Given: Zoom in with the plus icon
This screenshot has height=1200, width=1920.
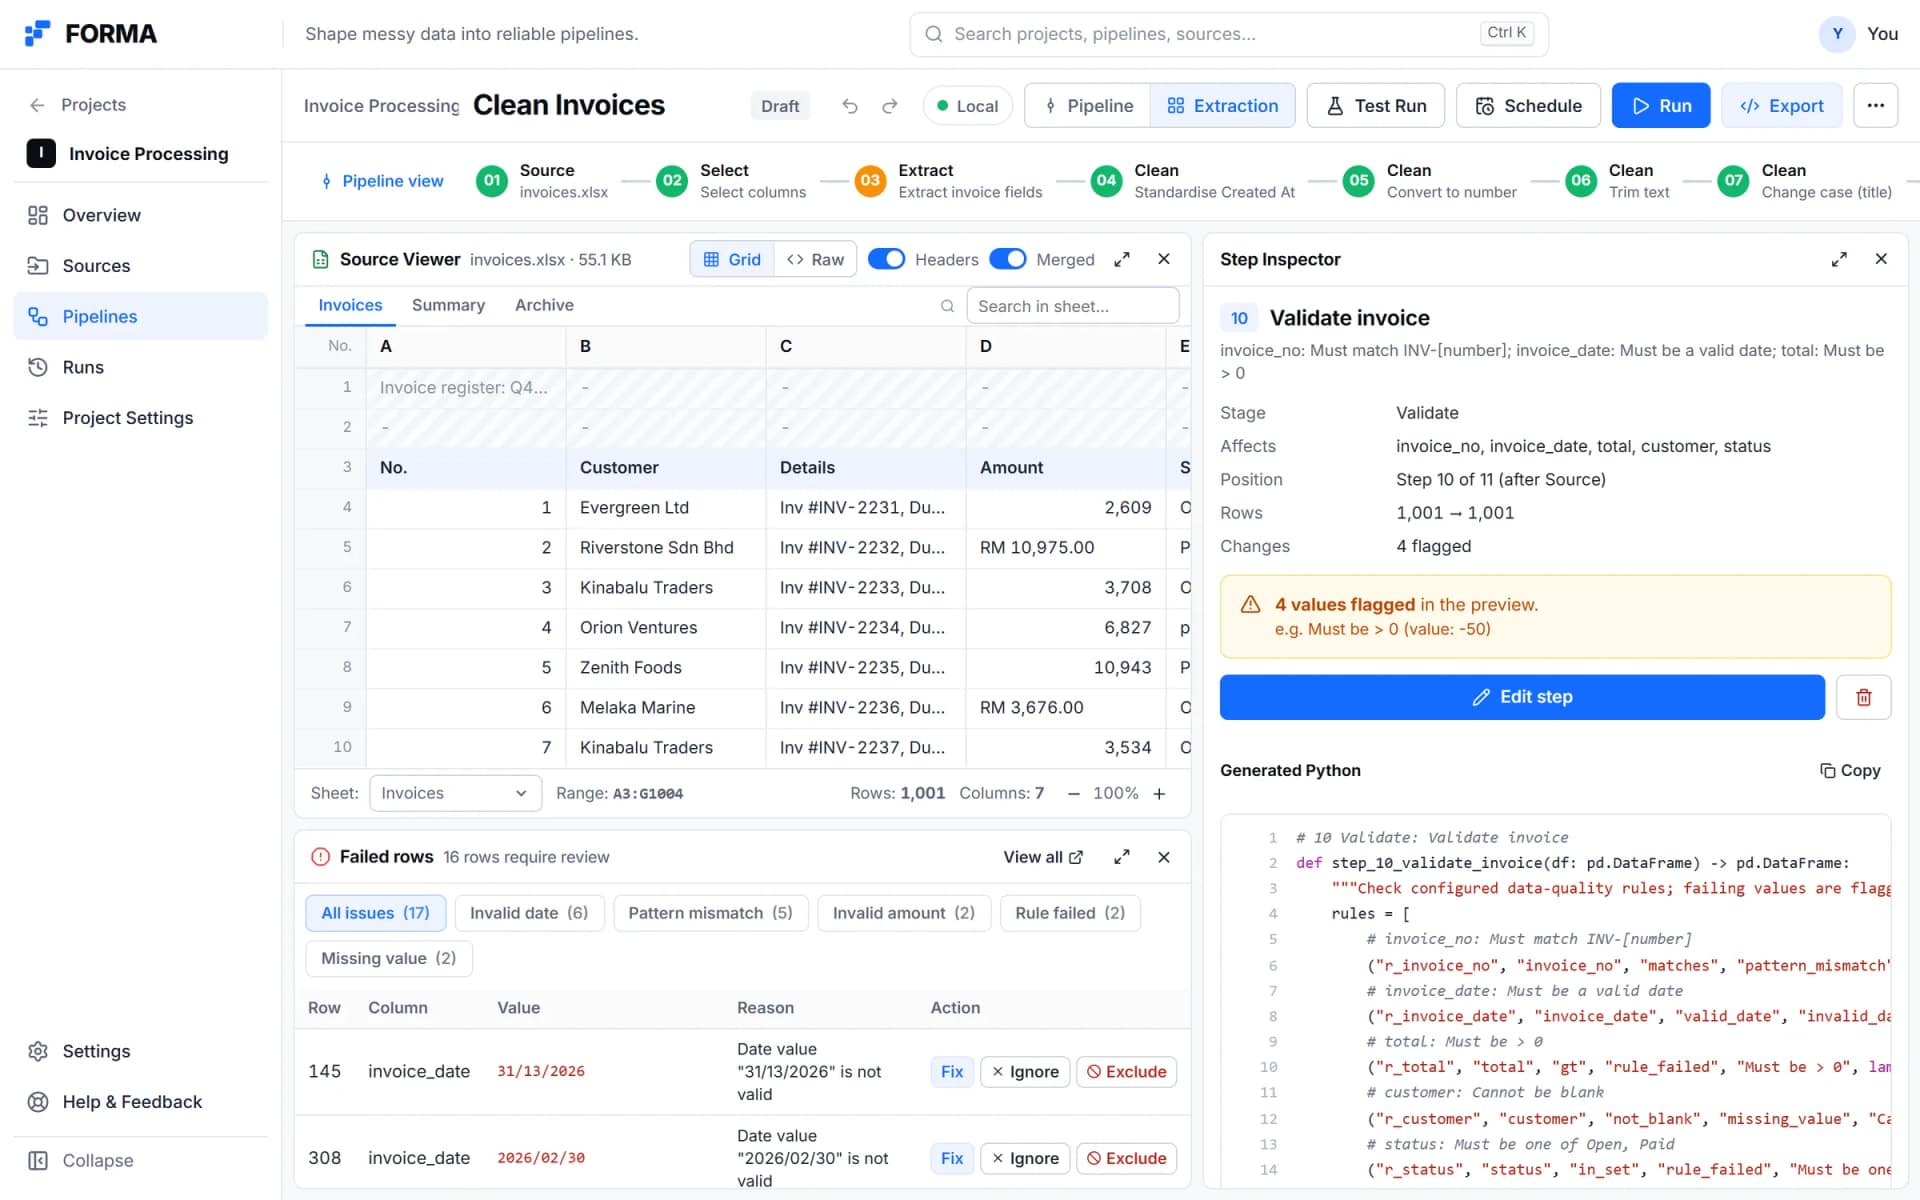Looking at the screenshot, I should (1159, 794).
